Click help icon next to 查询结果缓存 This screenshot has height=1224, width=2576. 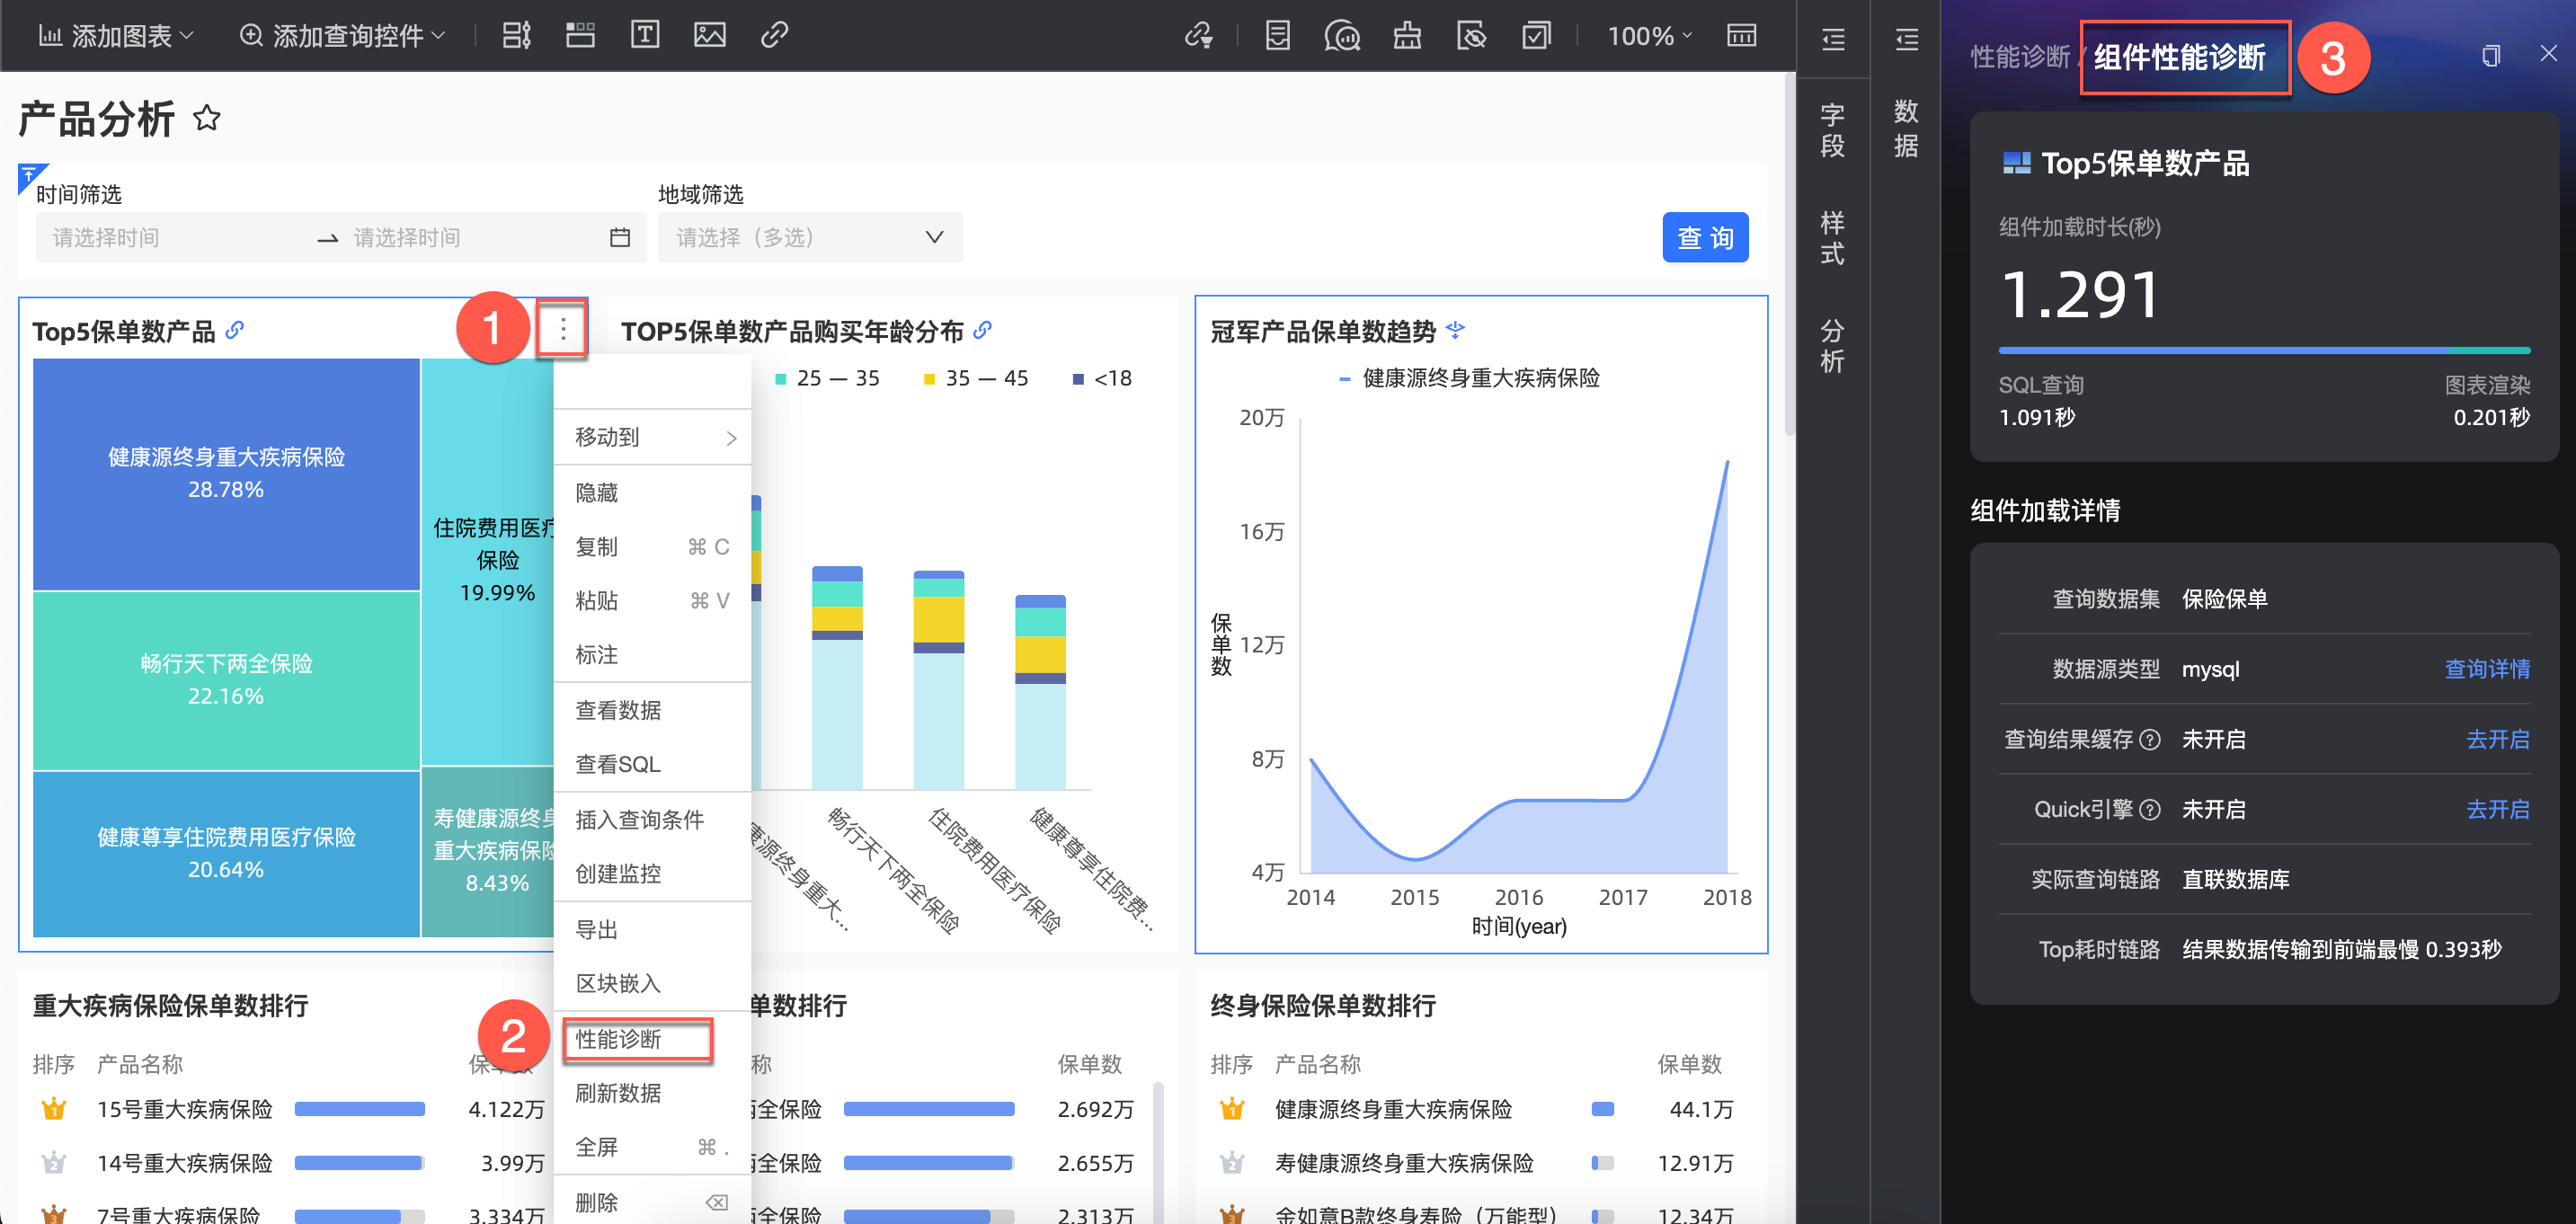coord(2150,740)
